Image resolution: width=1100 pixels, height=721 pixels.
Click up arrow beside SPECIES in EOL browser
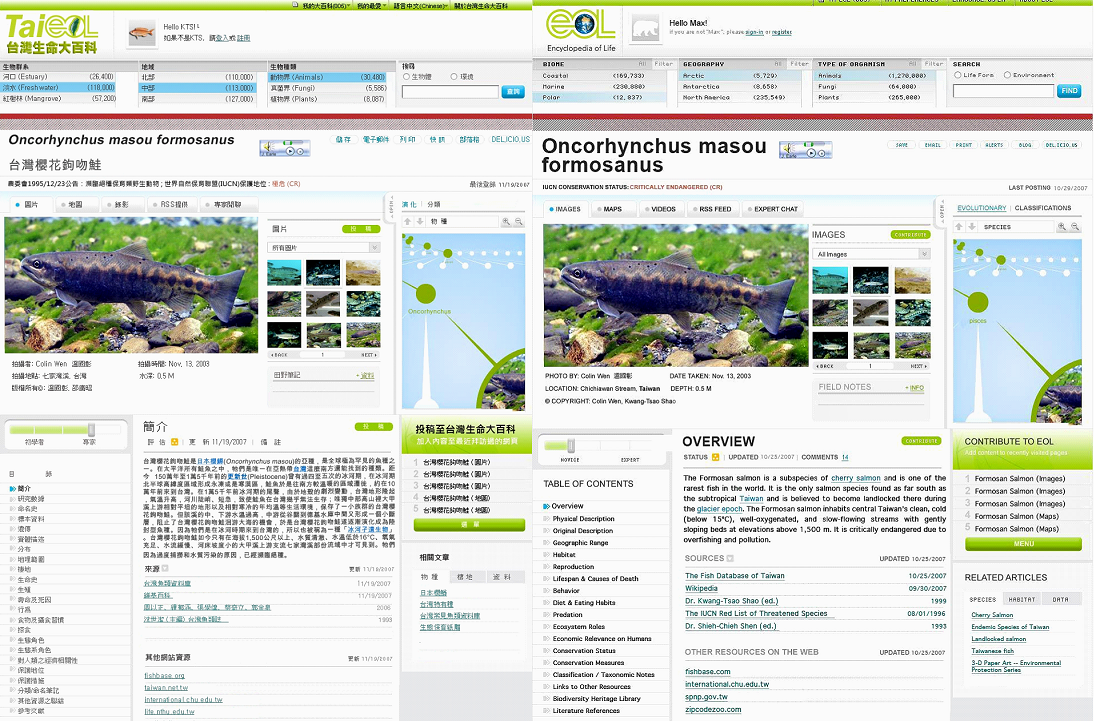(x=960, y=227)
